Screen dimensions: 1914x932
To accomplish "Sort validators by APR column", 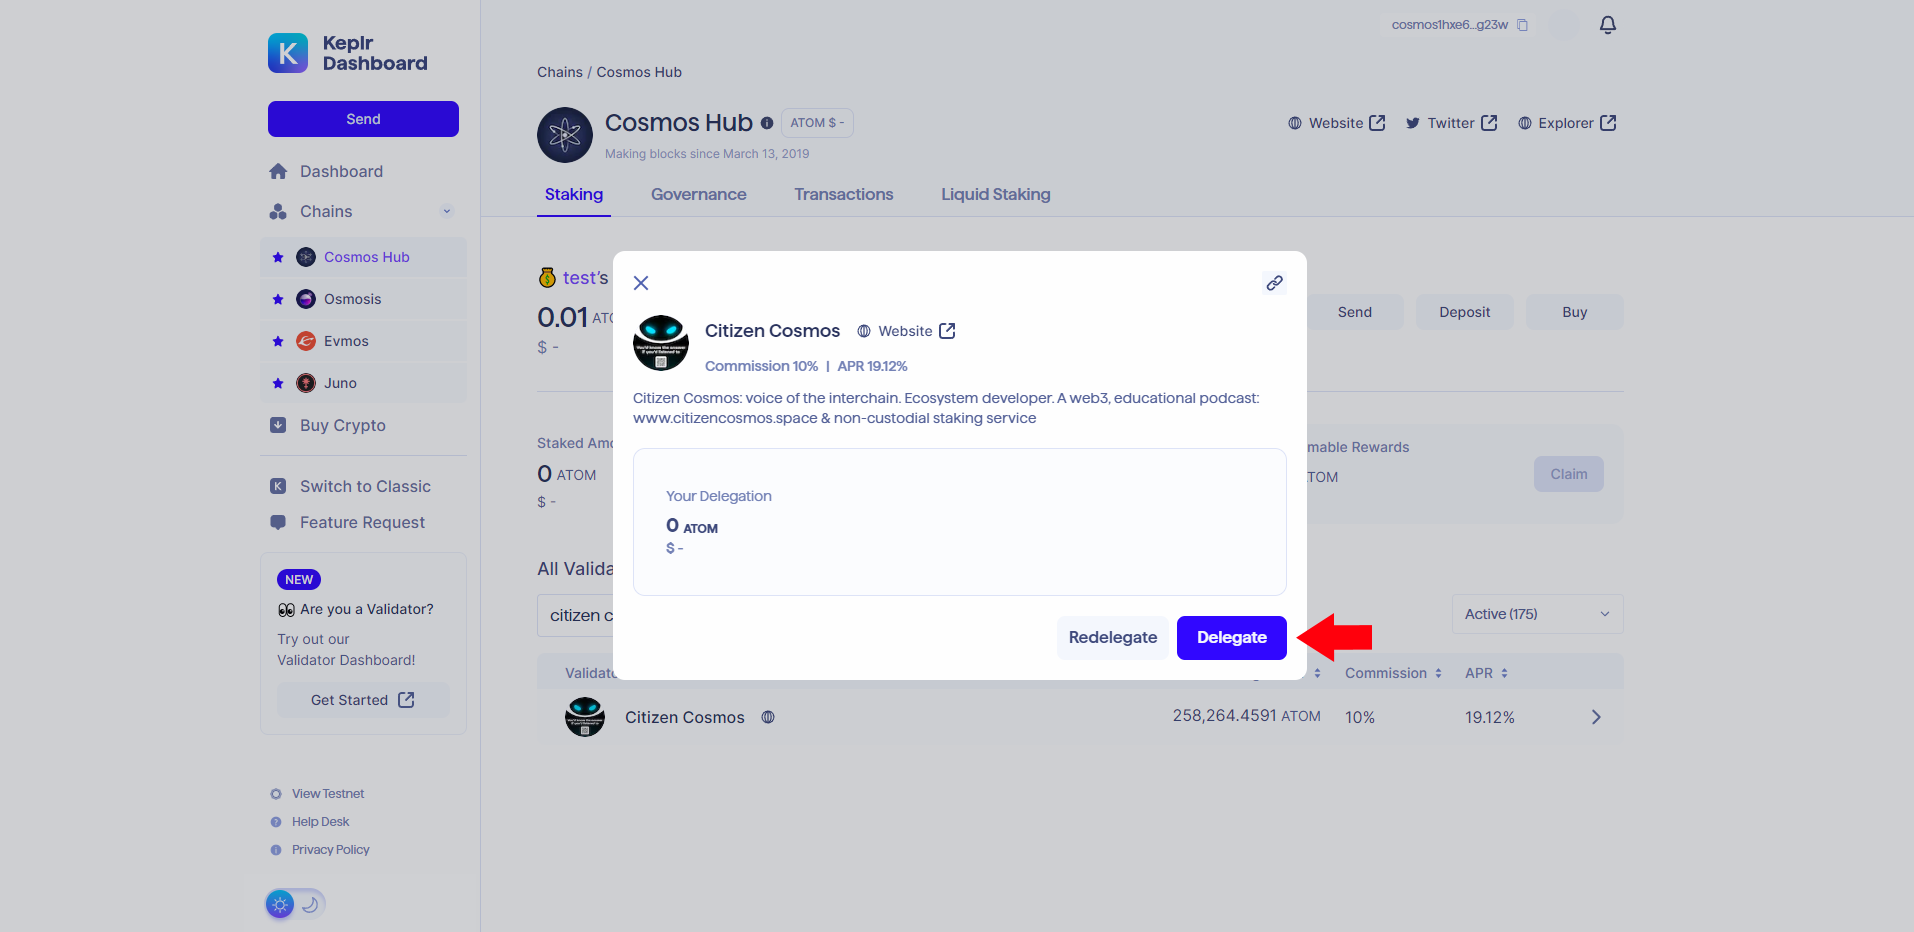I will point(1486,673).
